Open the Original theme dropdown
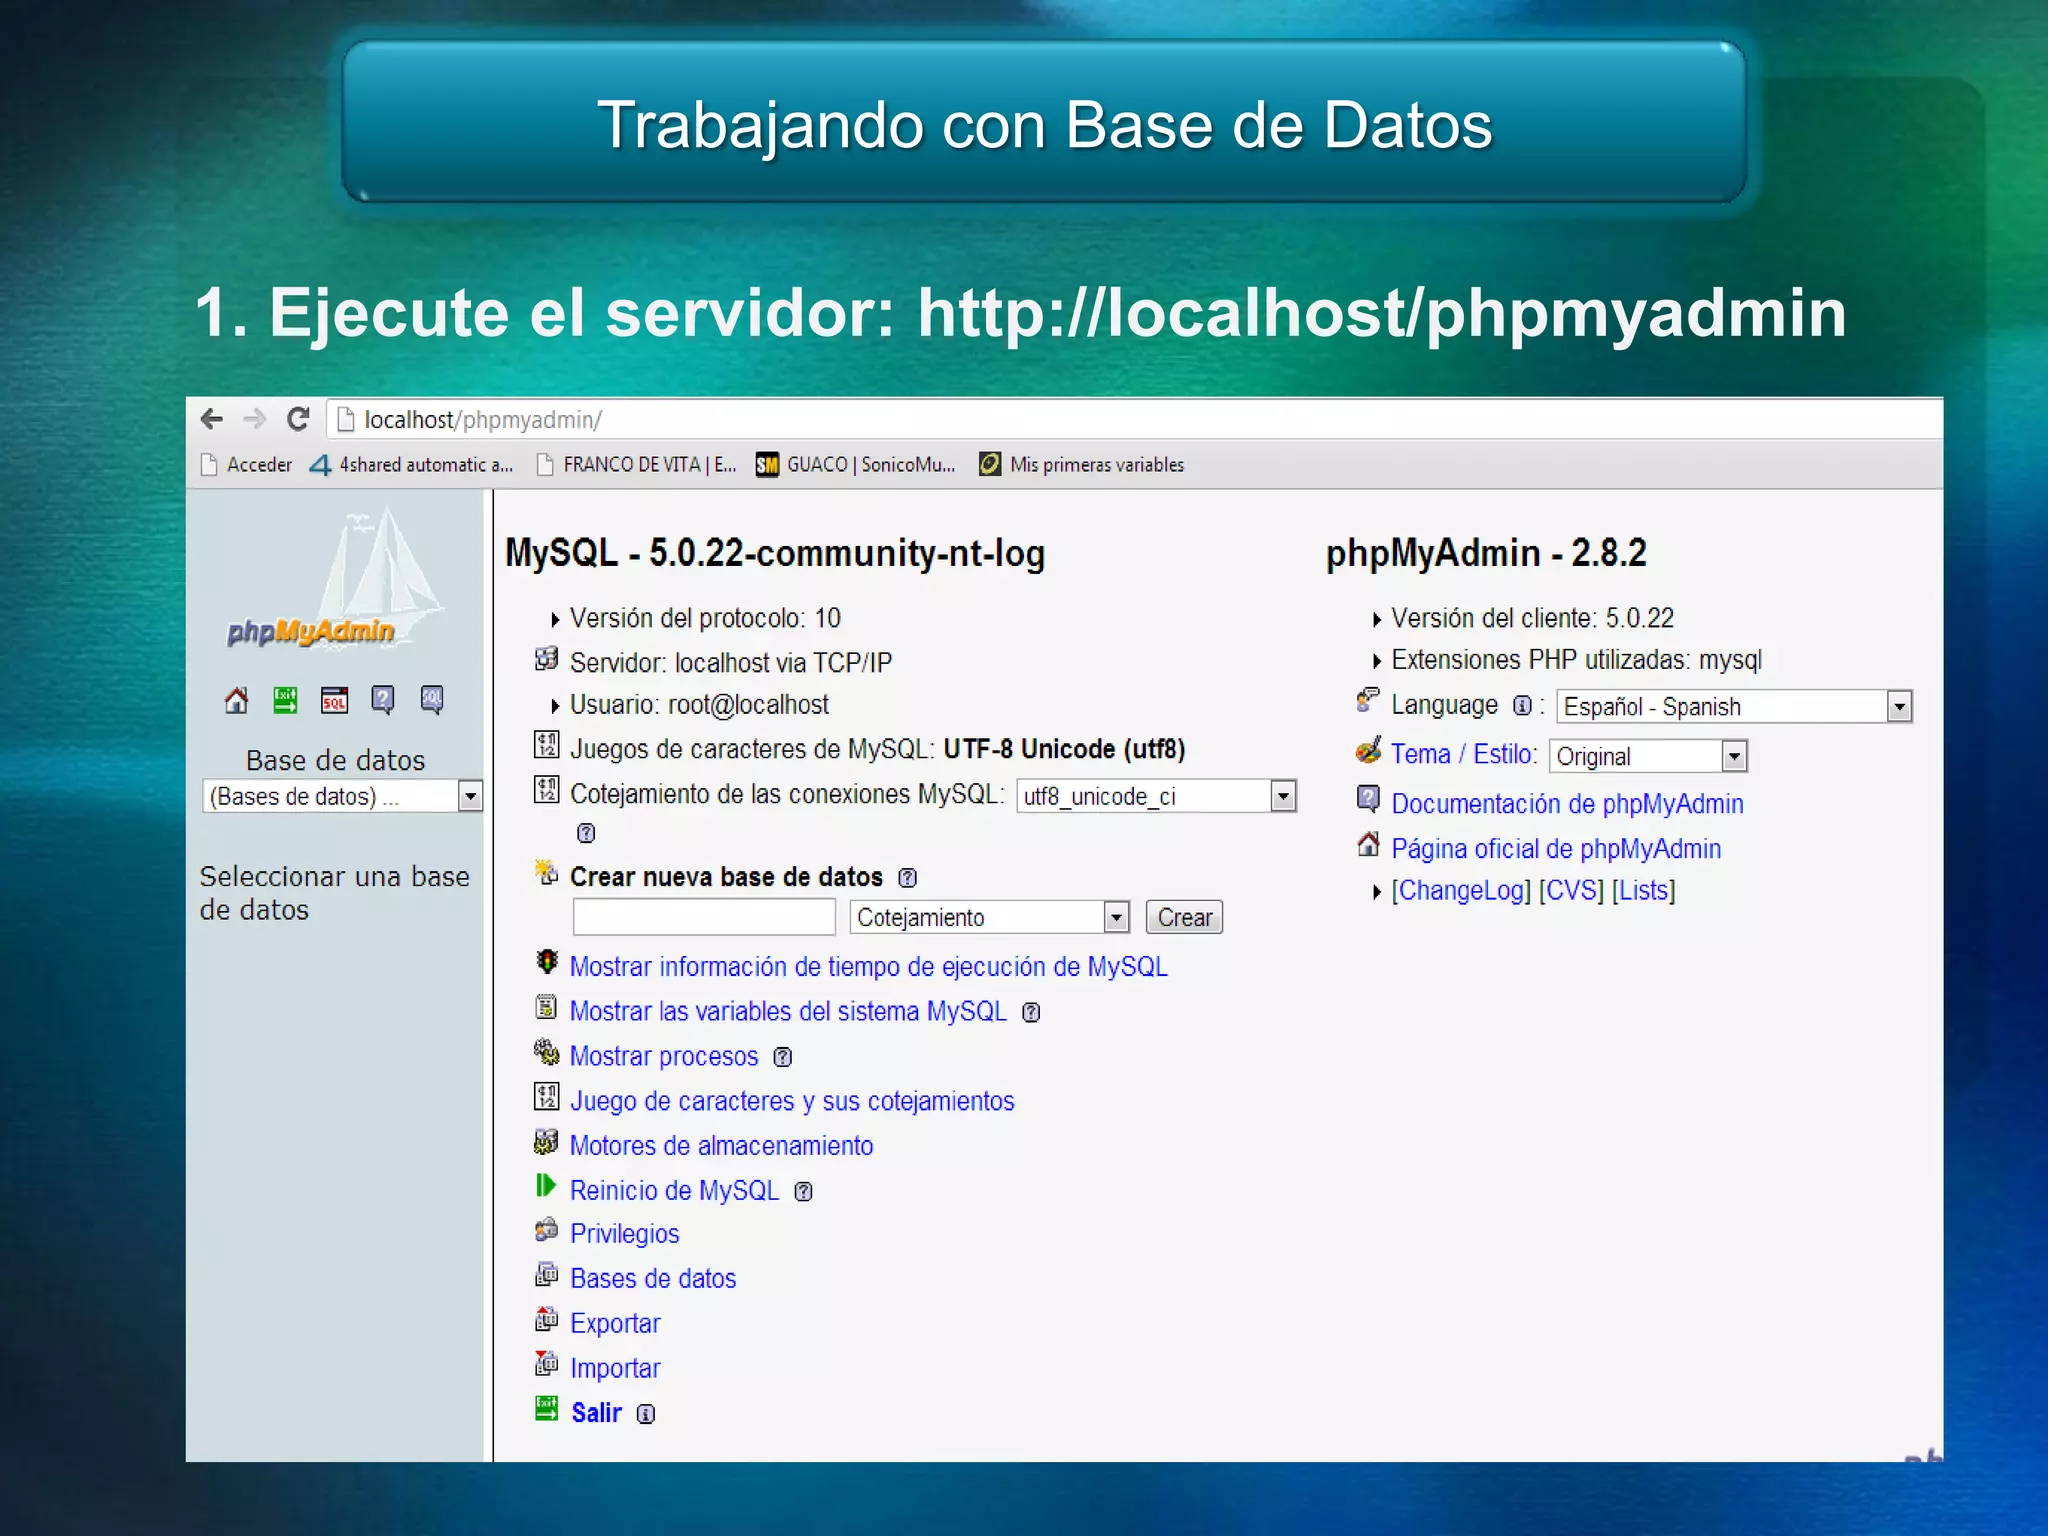The image size is (2048, 1536). pos(1648,756)
